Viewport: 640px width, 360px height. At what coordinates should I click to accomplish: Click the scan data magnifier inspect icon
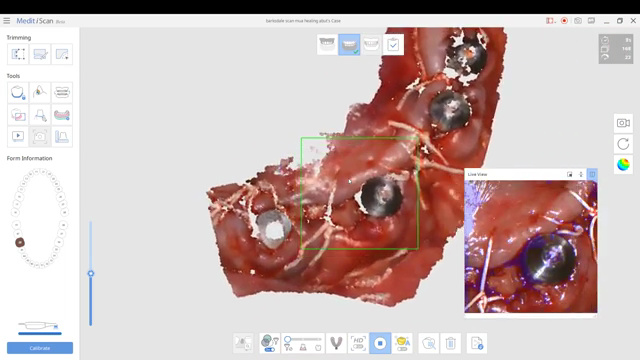click(x=429, y=343)
